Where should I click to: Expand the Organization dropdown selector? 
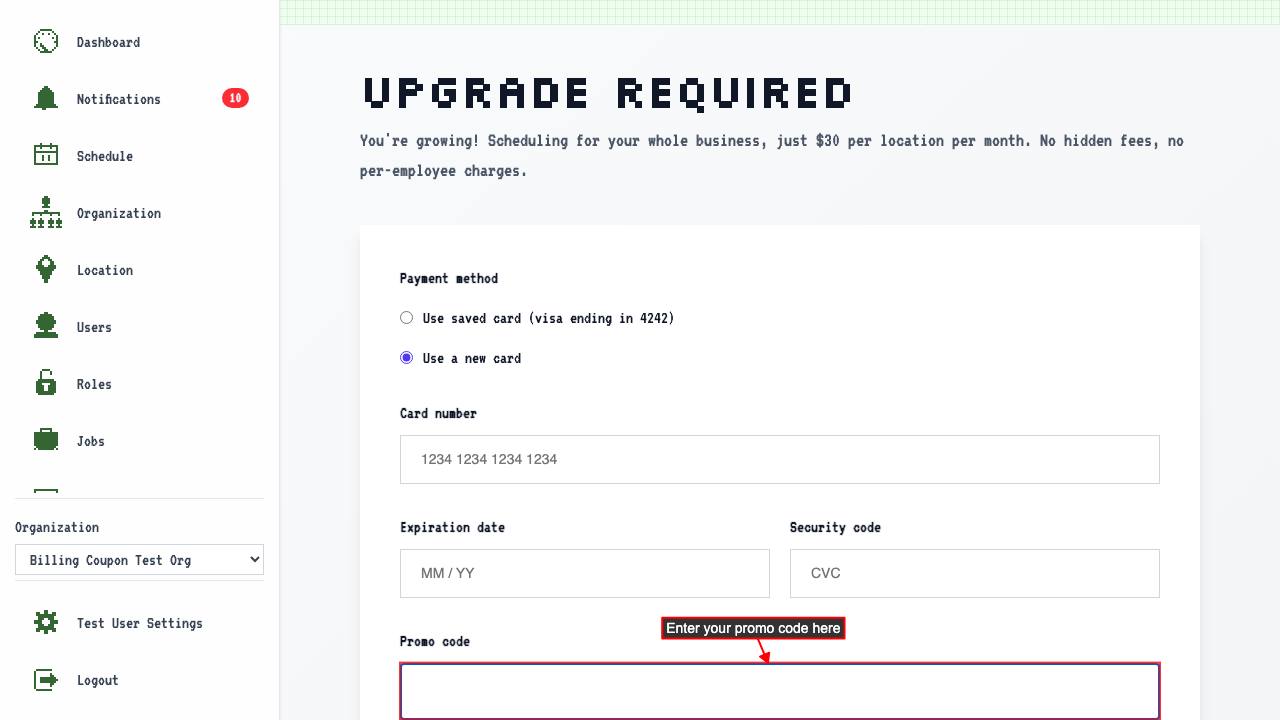click(x=139, y=560)
